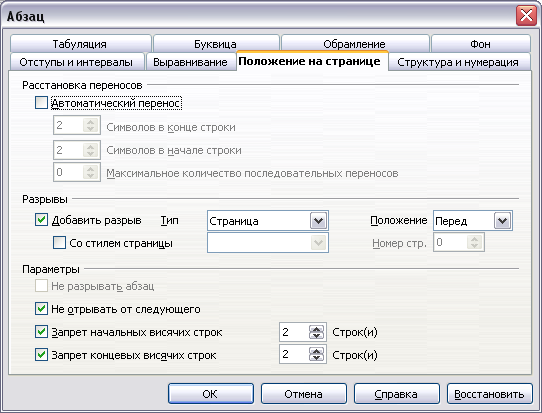Select the Положение на странице tab
This screenshot has height=413, width=542.
click(312, 61)
